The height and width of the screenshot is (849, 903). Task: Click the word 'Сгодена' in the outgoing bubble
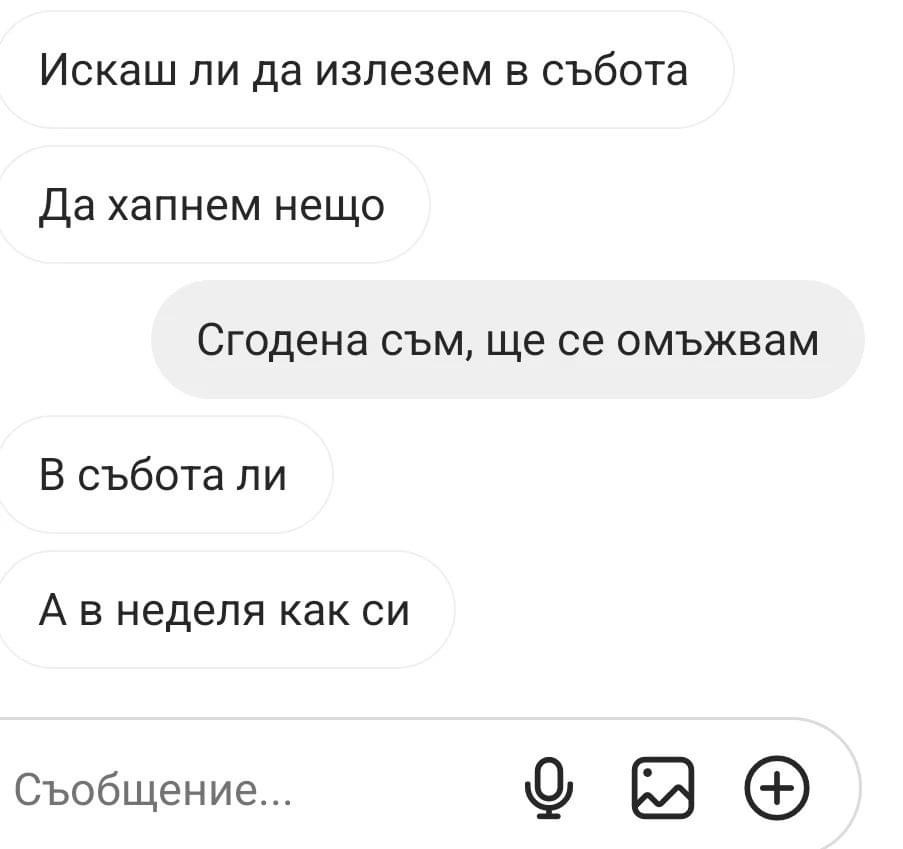coord(282,340)
